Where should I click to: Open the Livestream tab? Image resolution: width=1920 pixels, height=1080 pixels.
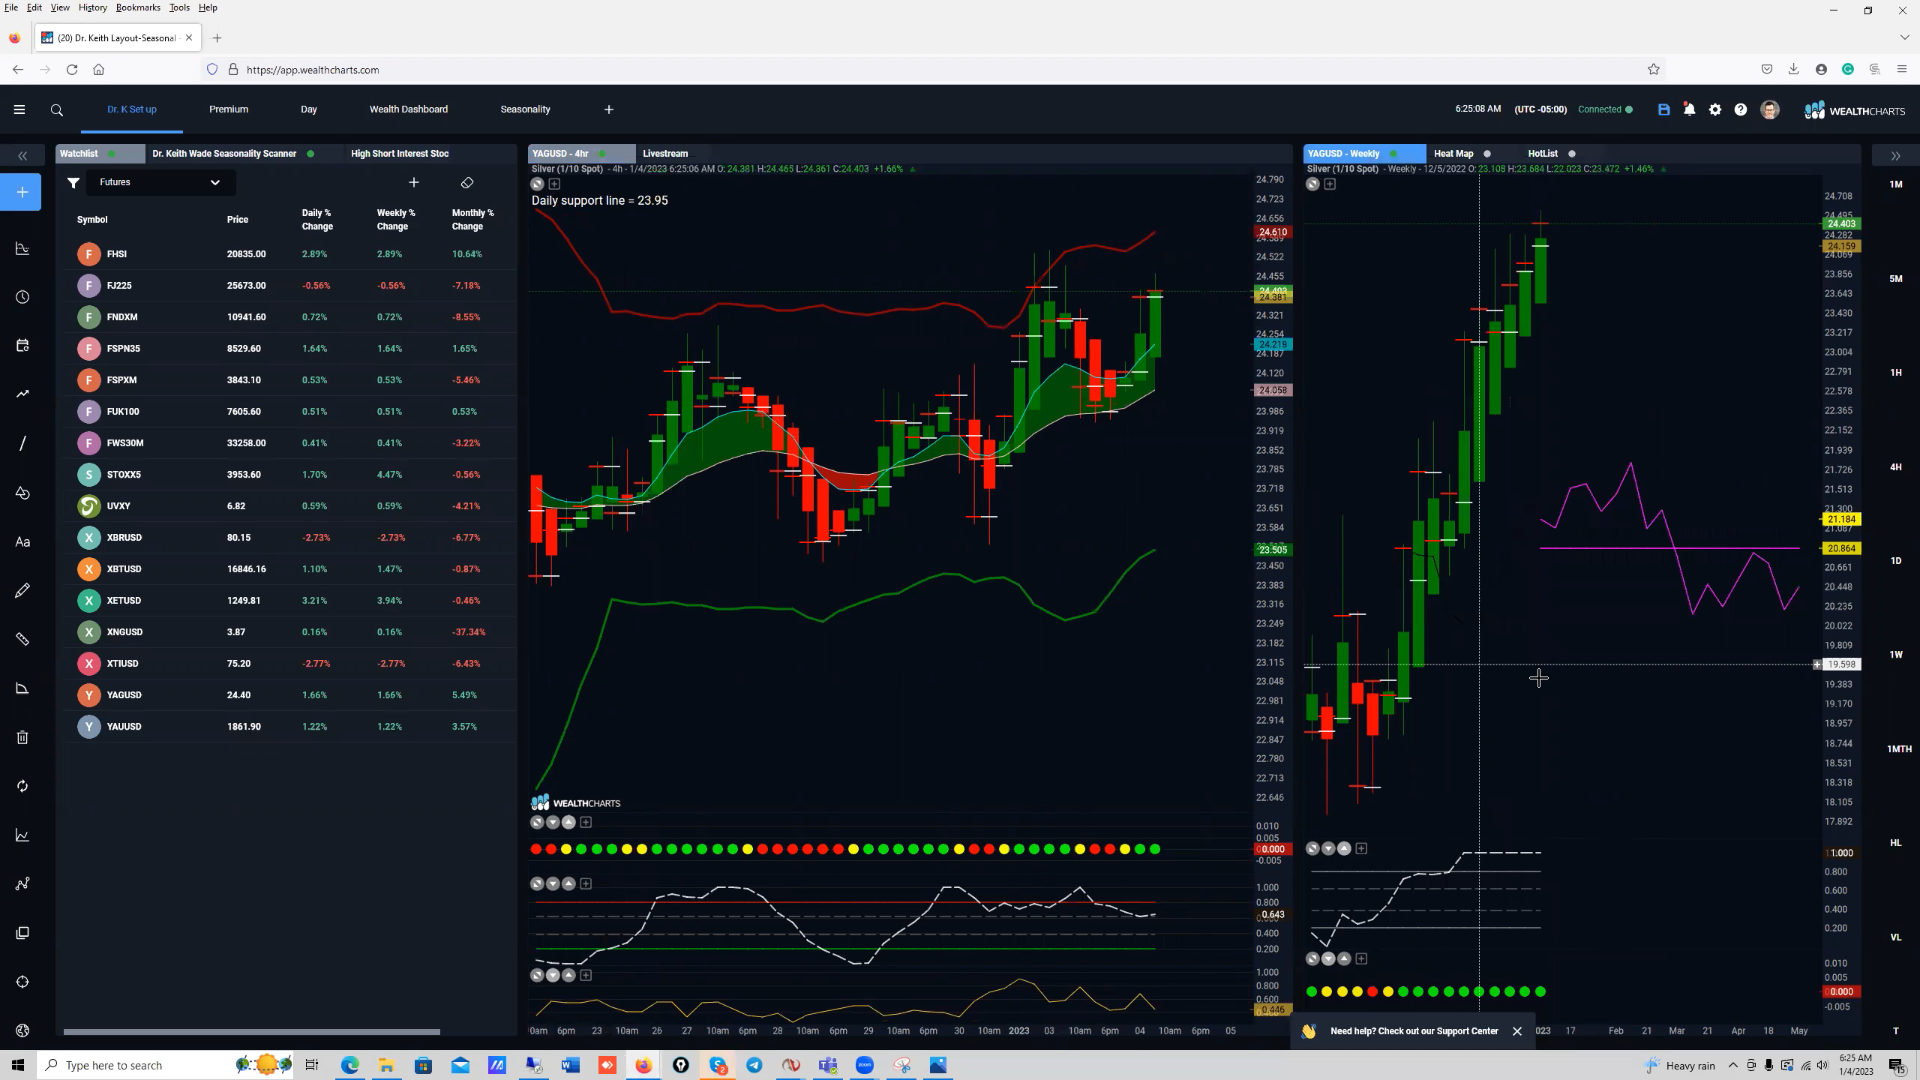pyautogui.click(x=665, y=154)
